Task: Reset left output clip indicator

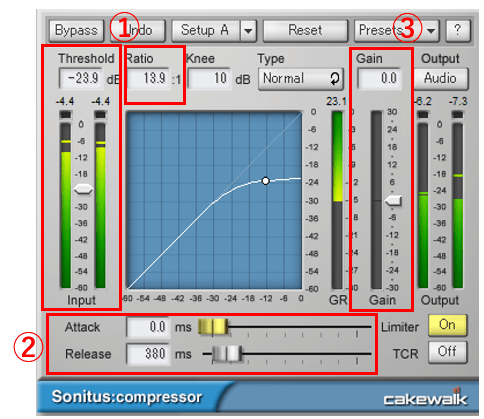Action: (x=423, y=115)
